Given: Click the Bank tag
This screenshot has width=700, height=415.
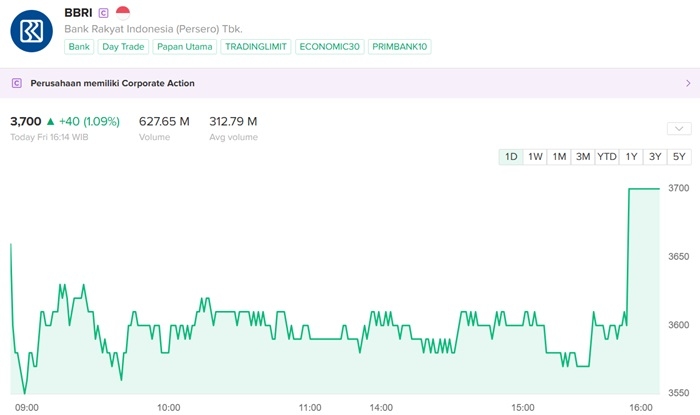Looking at the screenshot, I should (x=79, y=47).
